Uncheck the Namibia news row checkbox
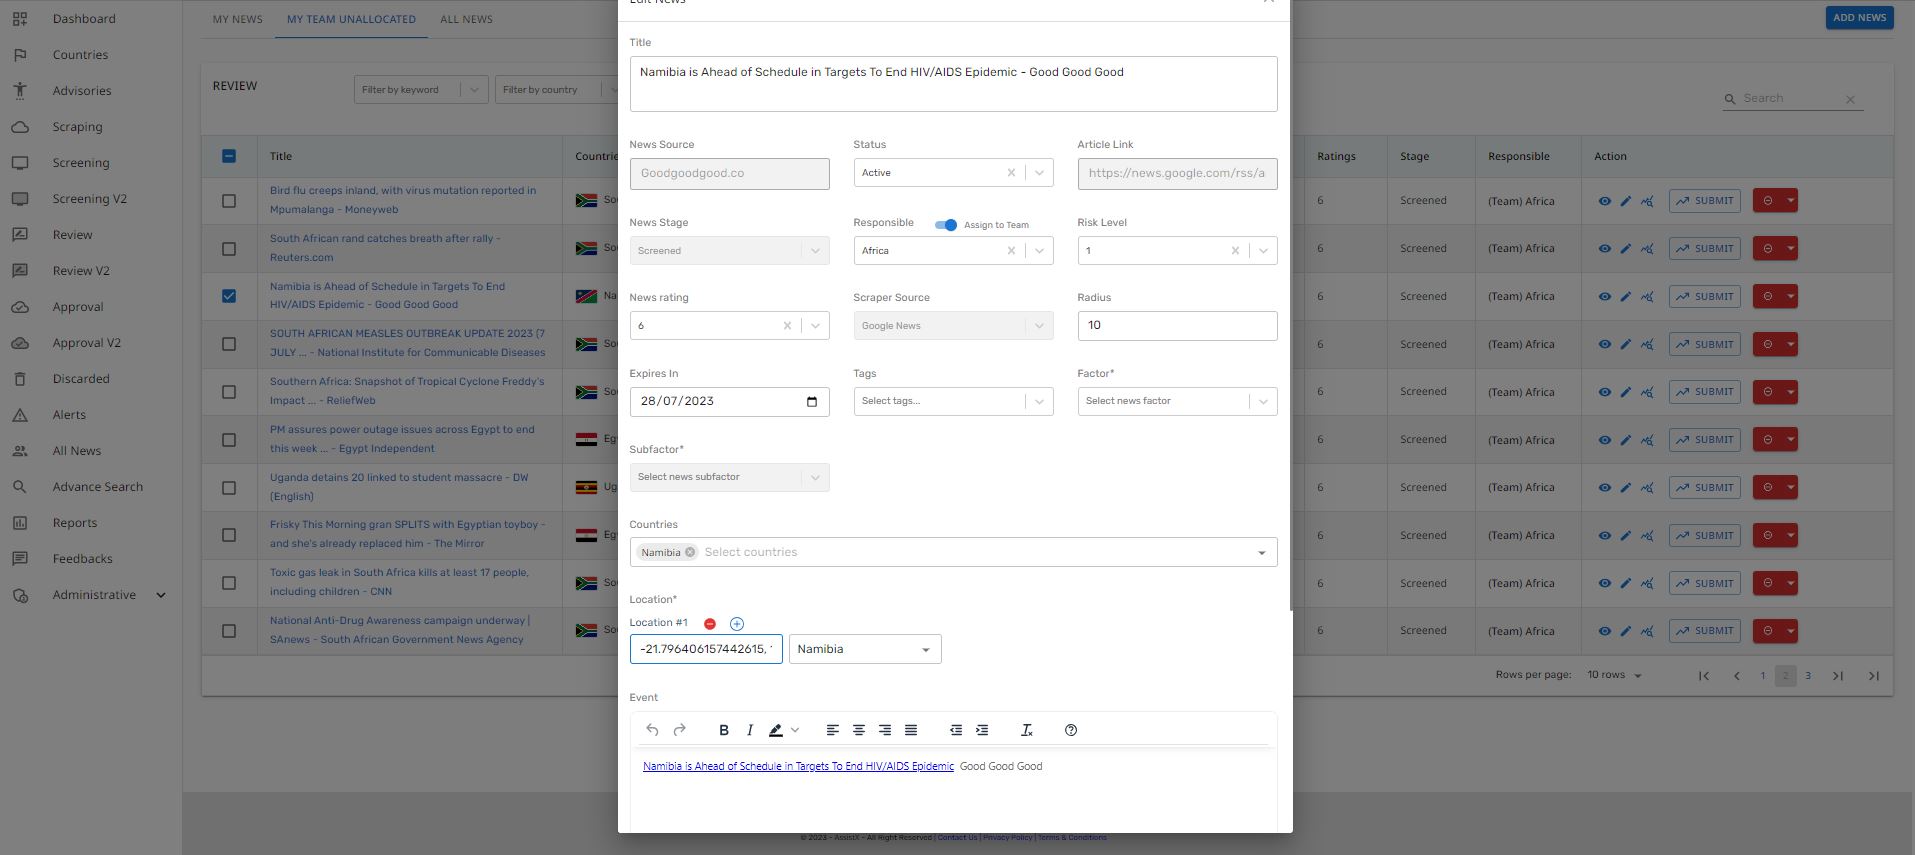Viewport: 1915px width, 855px height. point(229,296)
